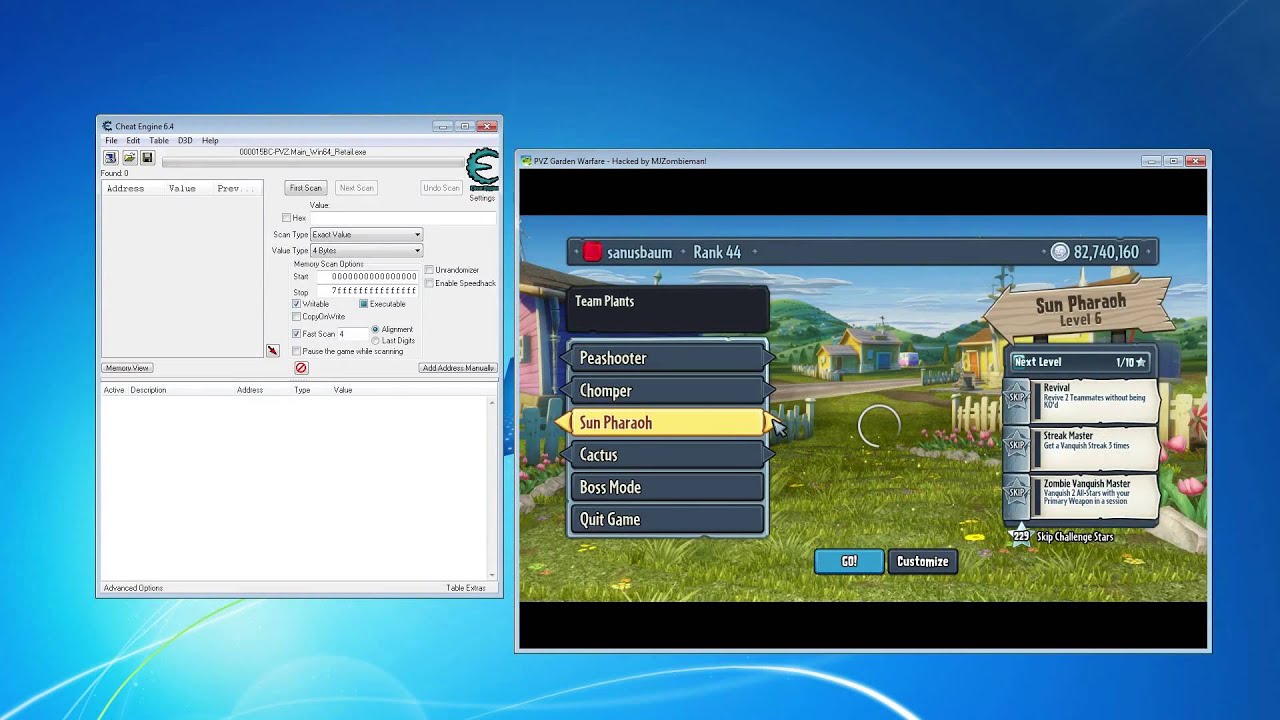
Task: Click the red clear address list icon
Action: 300,368
